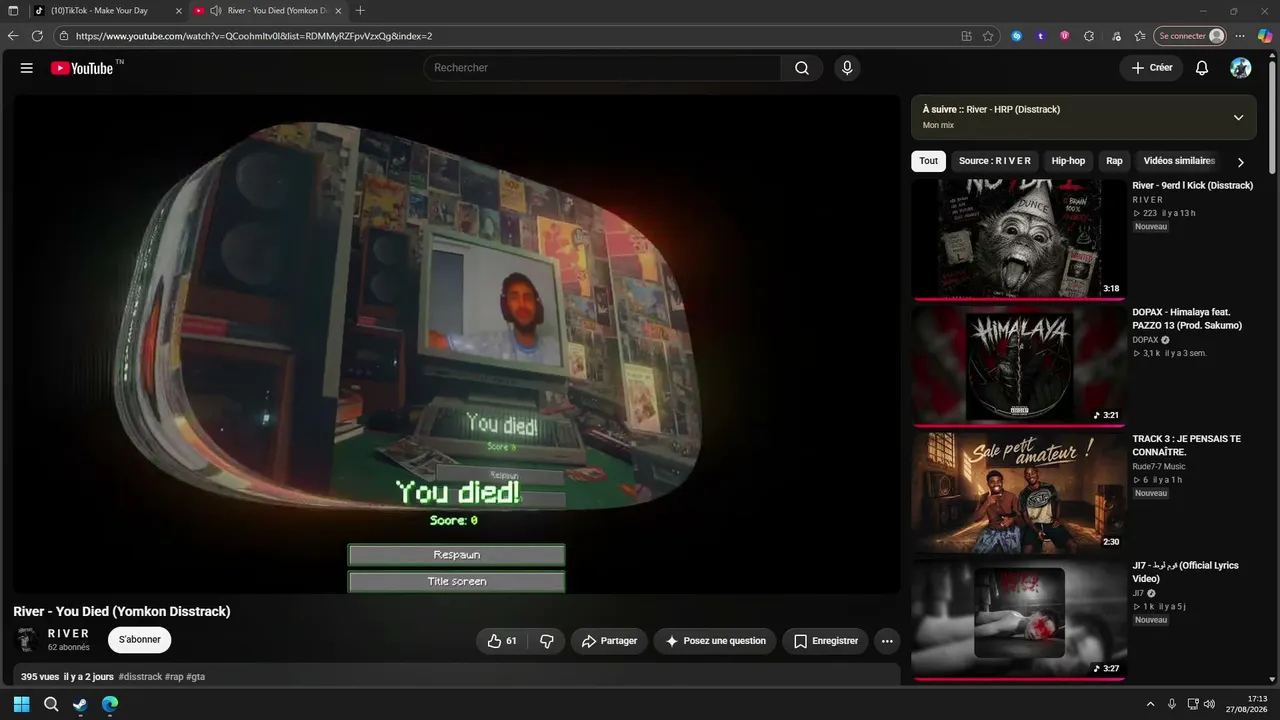Open the #gta hashtag link
Image resolution: width=1280 pixels, height=720 pixels.
(x=195, y=677)
